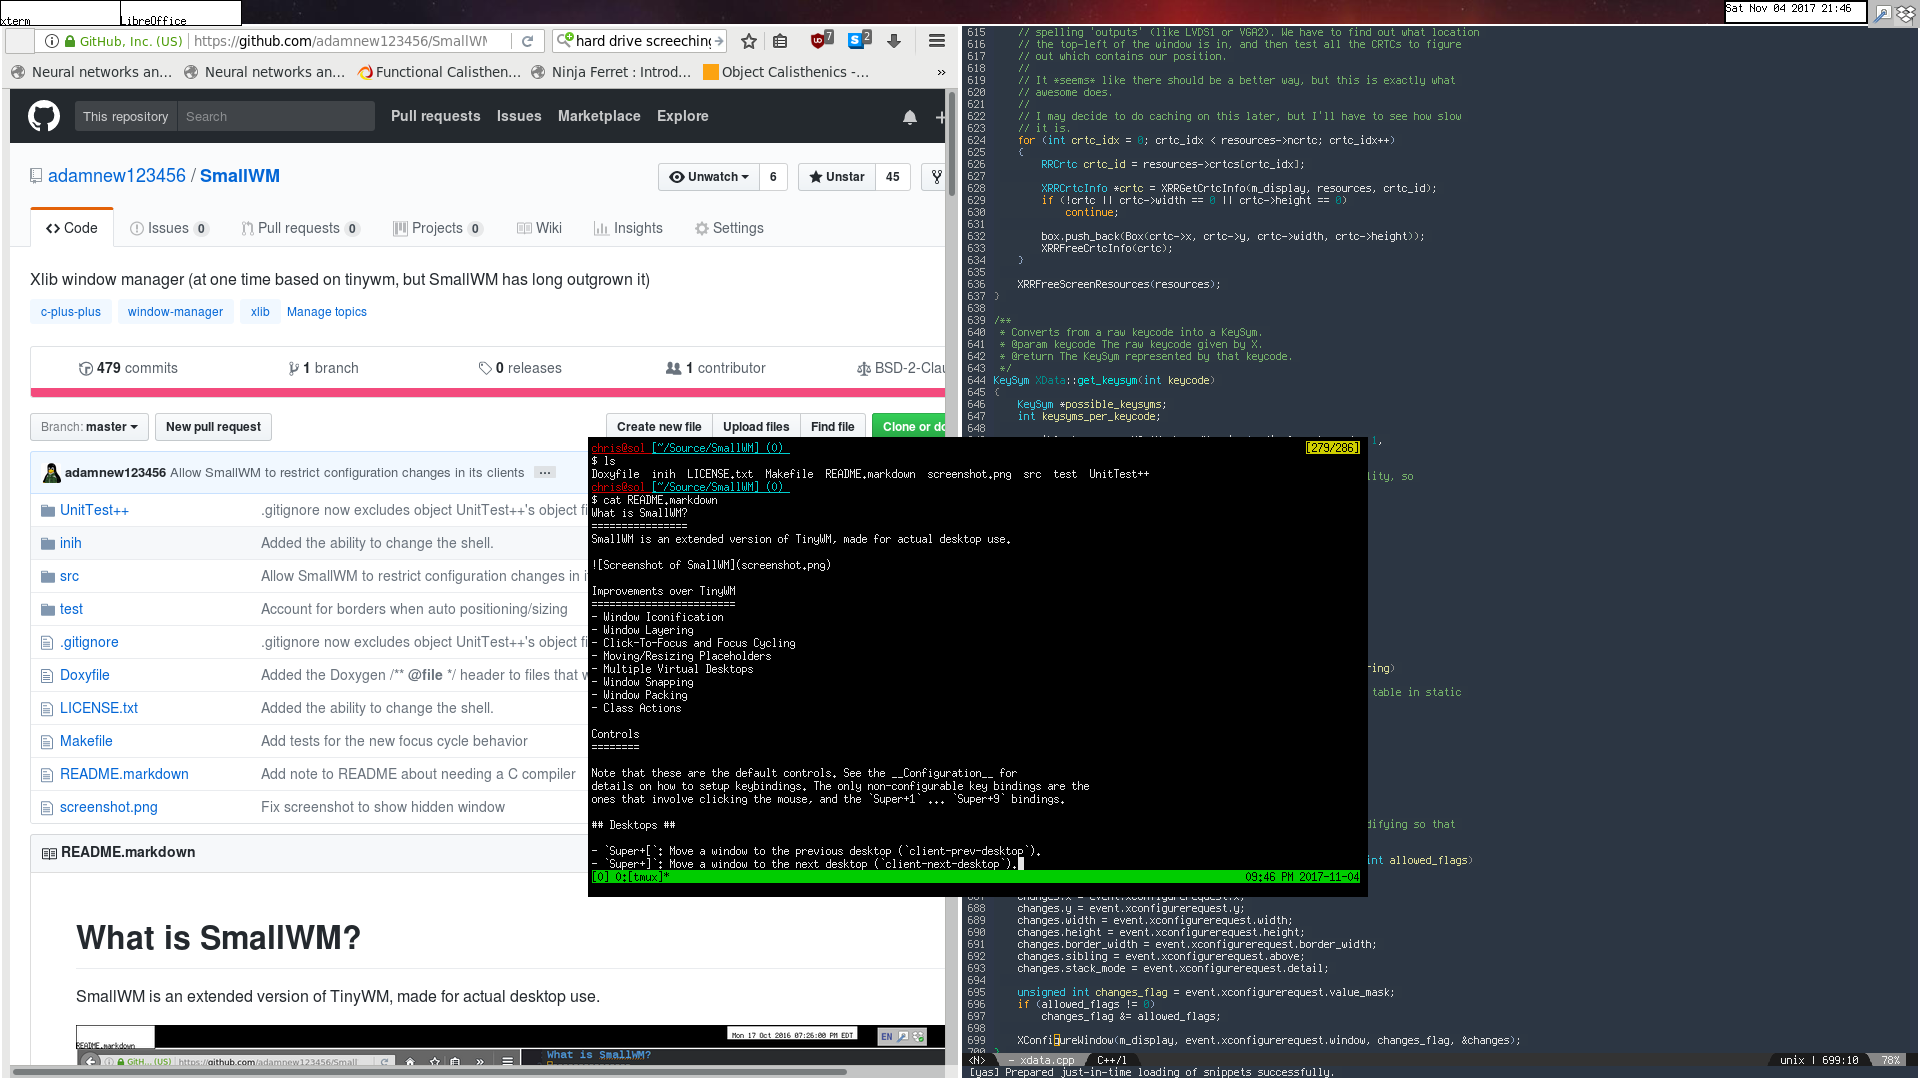Click the tray search tool icon
Image resolution: width=1920 pixels, height=1080 pixels.
[1882, 13]
